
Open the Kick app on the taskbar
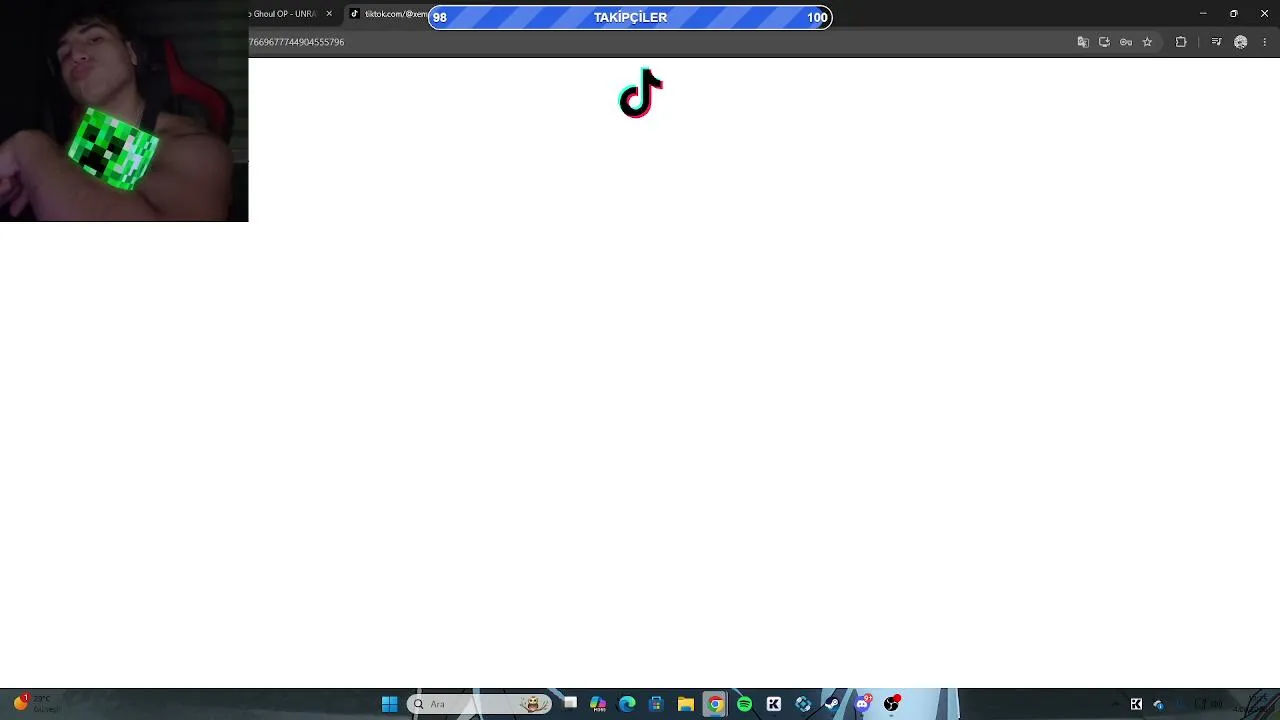click(773, 704)
